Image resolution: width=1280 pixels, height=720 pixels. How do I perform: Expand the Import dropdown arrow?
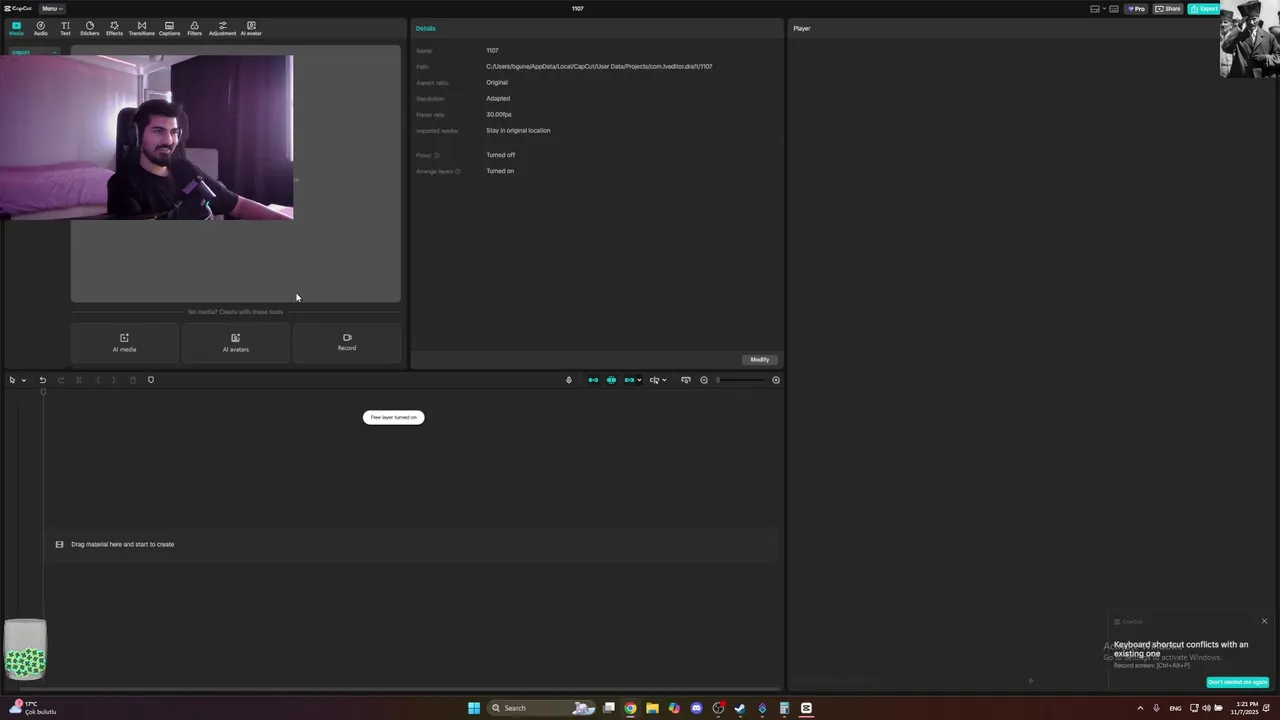coord(53,52)
